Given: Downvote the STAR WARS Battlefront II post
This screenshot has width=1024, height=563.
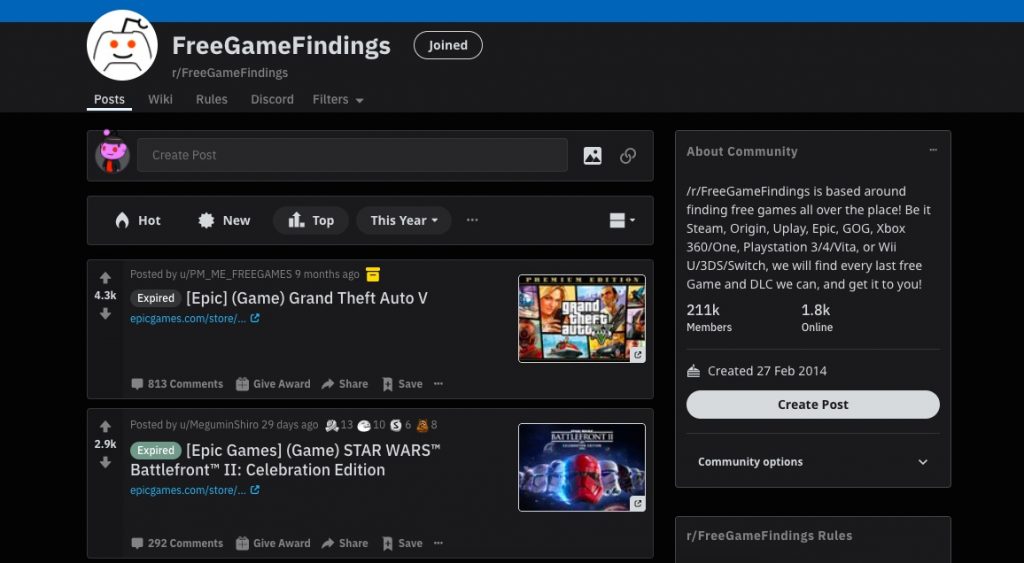Looking at the screenshot, I should click(105, 462).
